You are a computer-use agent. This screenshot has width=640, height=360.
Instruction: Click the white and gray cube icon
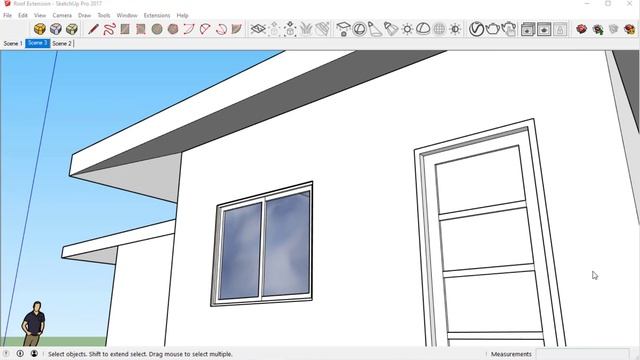[x=56, y=29]
